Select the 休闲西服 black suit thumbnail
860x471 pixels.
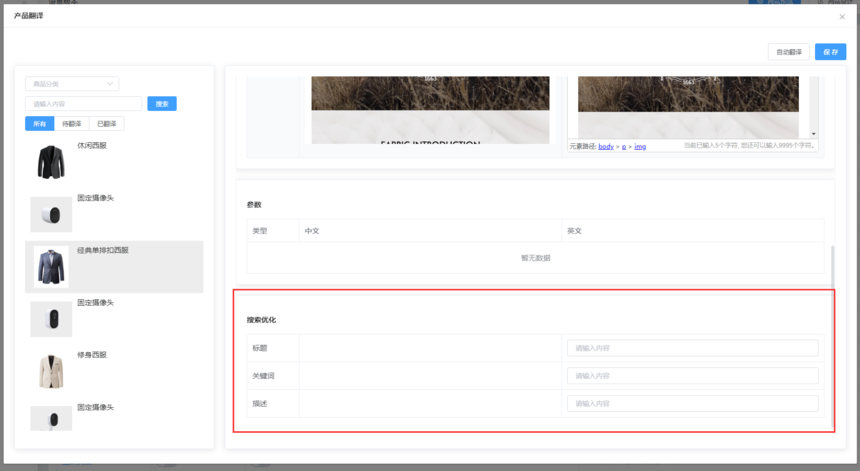pos(51,162)
